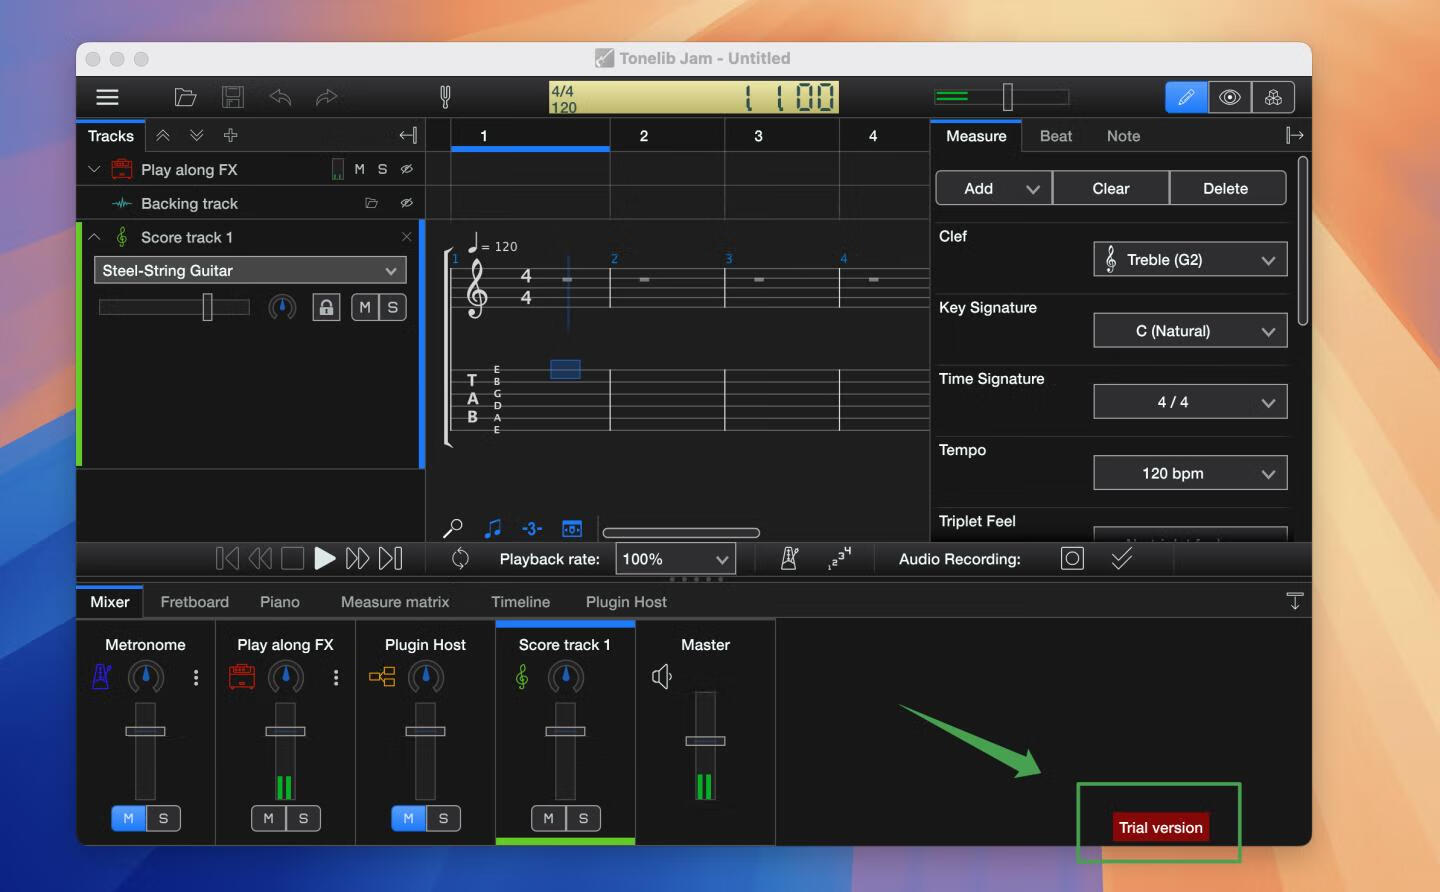Open Playback rate 100% dropdown

point(675,559)
